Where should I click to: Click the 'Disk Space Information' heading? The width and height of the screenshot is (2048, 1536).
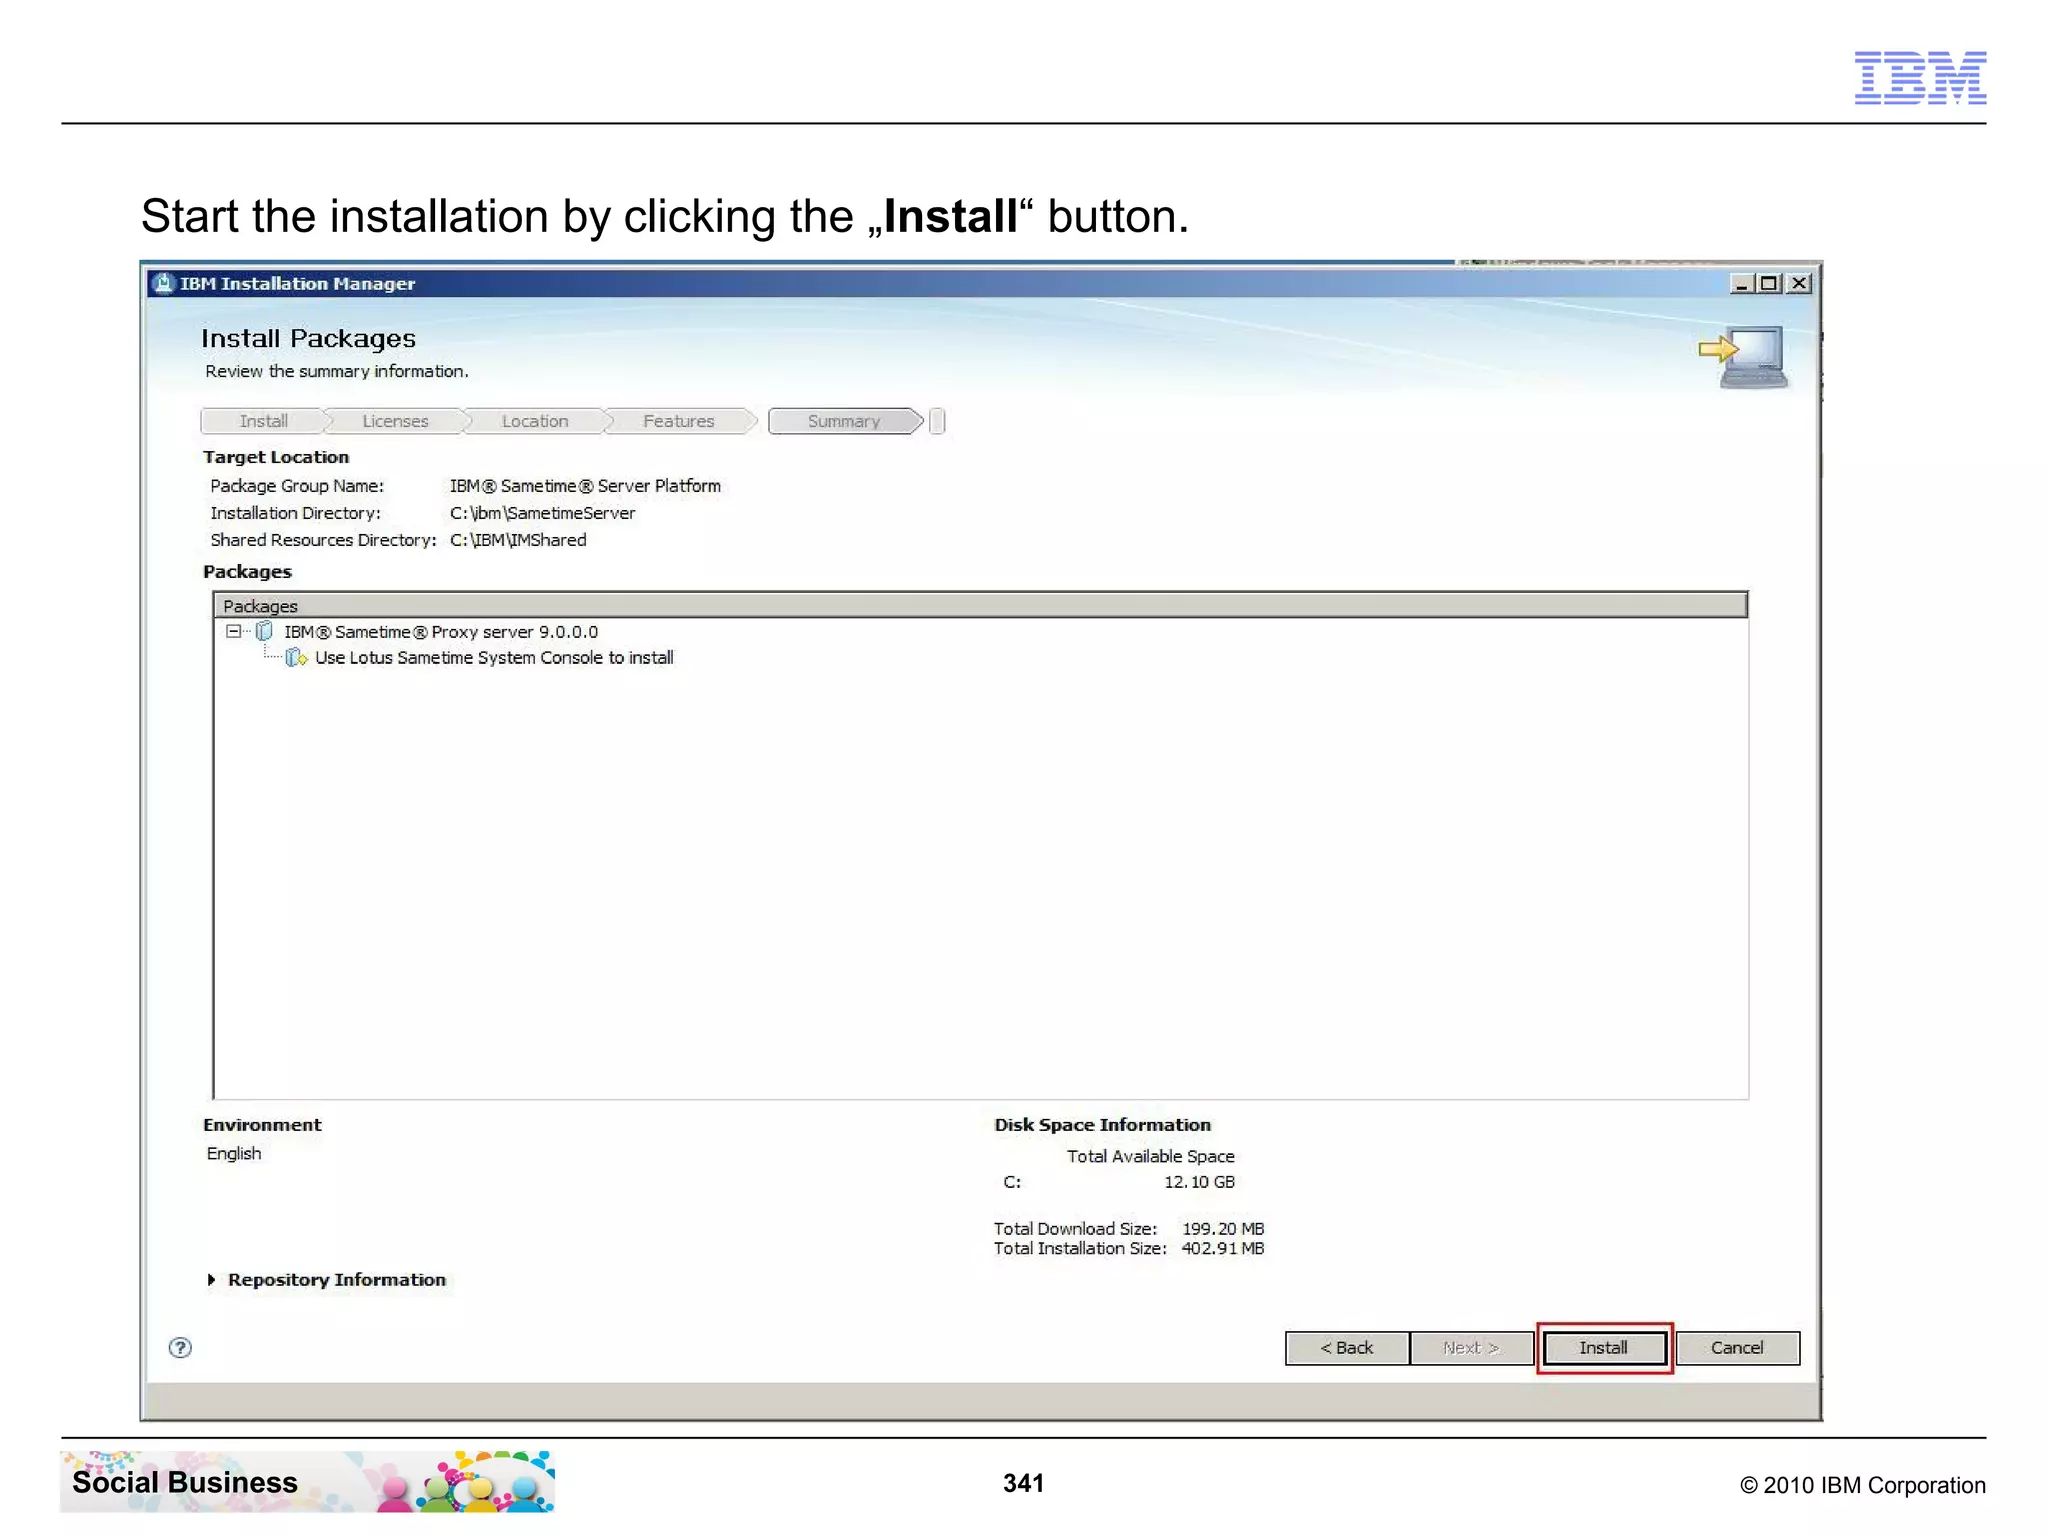point(1102,1125)
